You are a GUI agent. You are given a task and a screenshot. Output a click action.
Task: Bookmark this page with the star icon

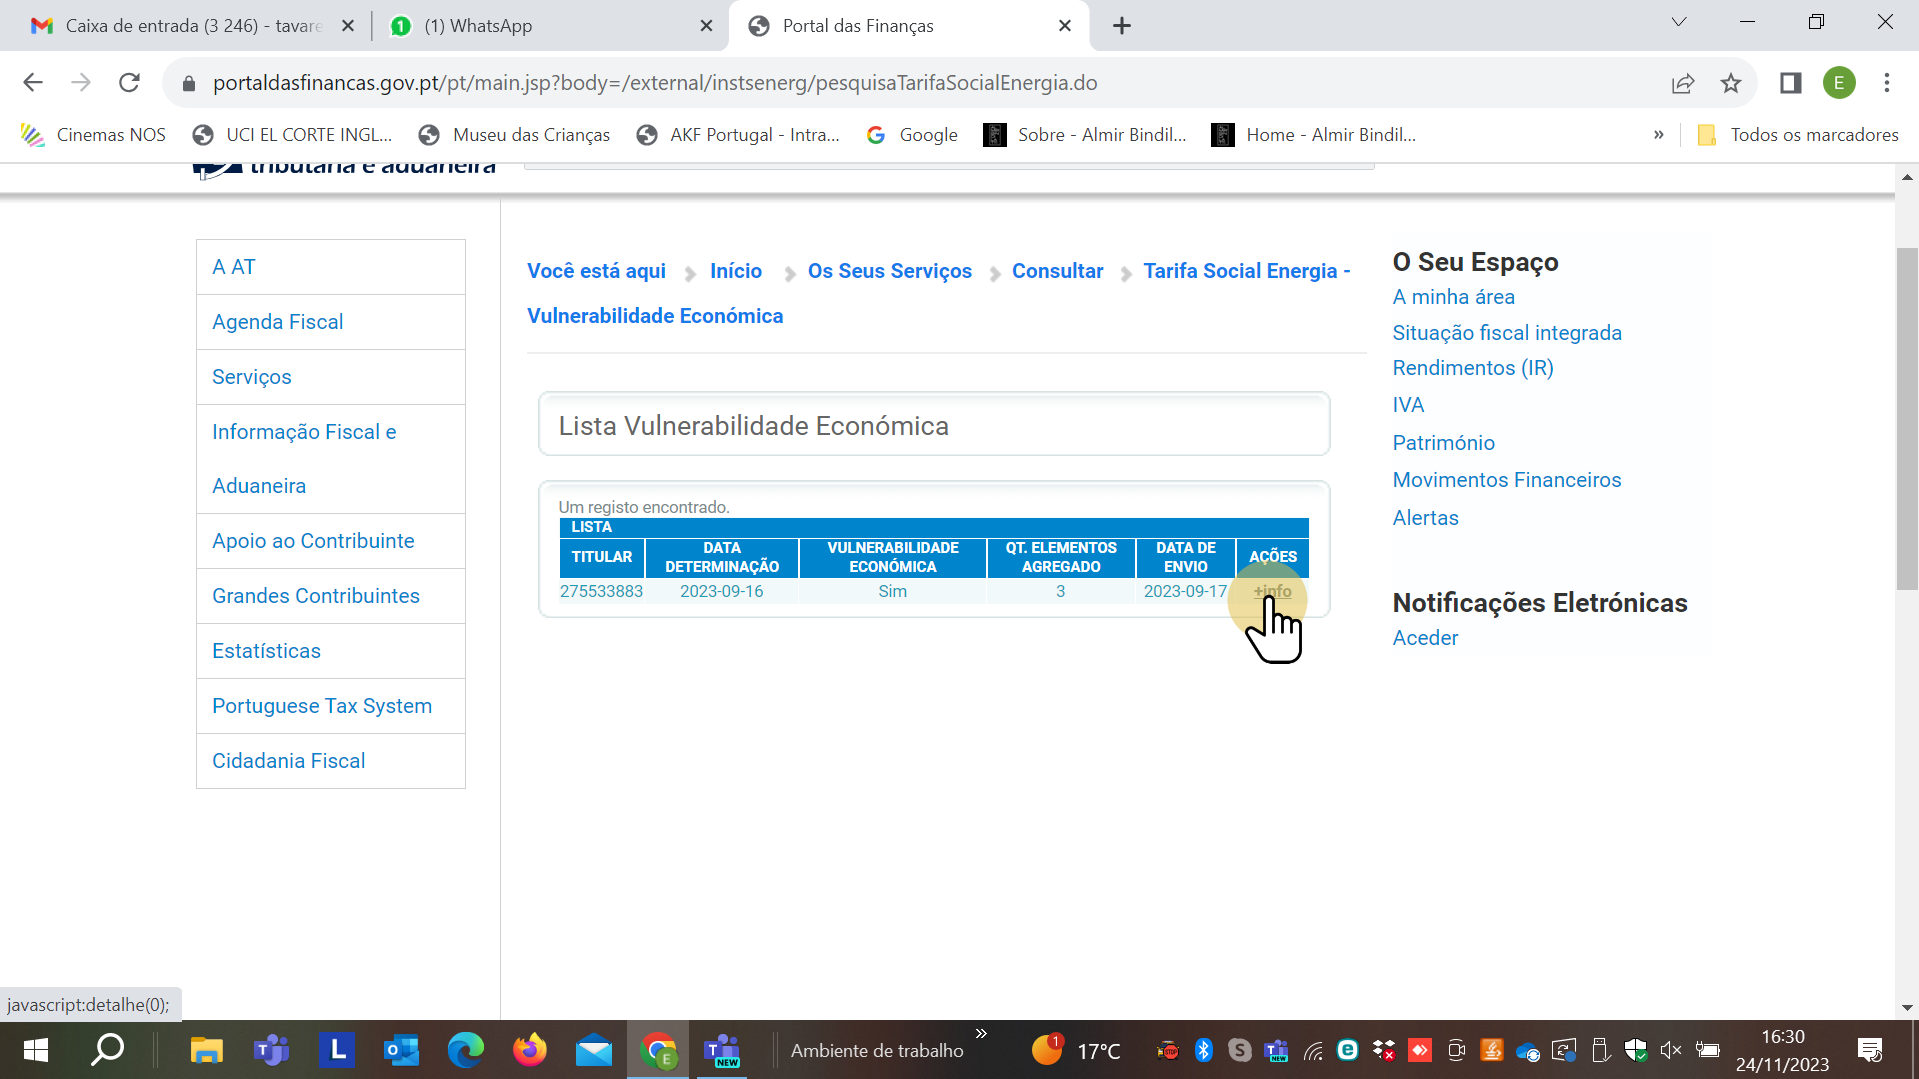[1731, 83]
